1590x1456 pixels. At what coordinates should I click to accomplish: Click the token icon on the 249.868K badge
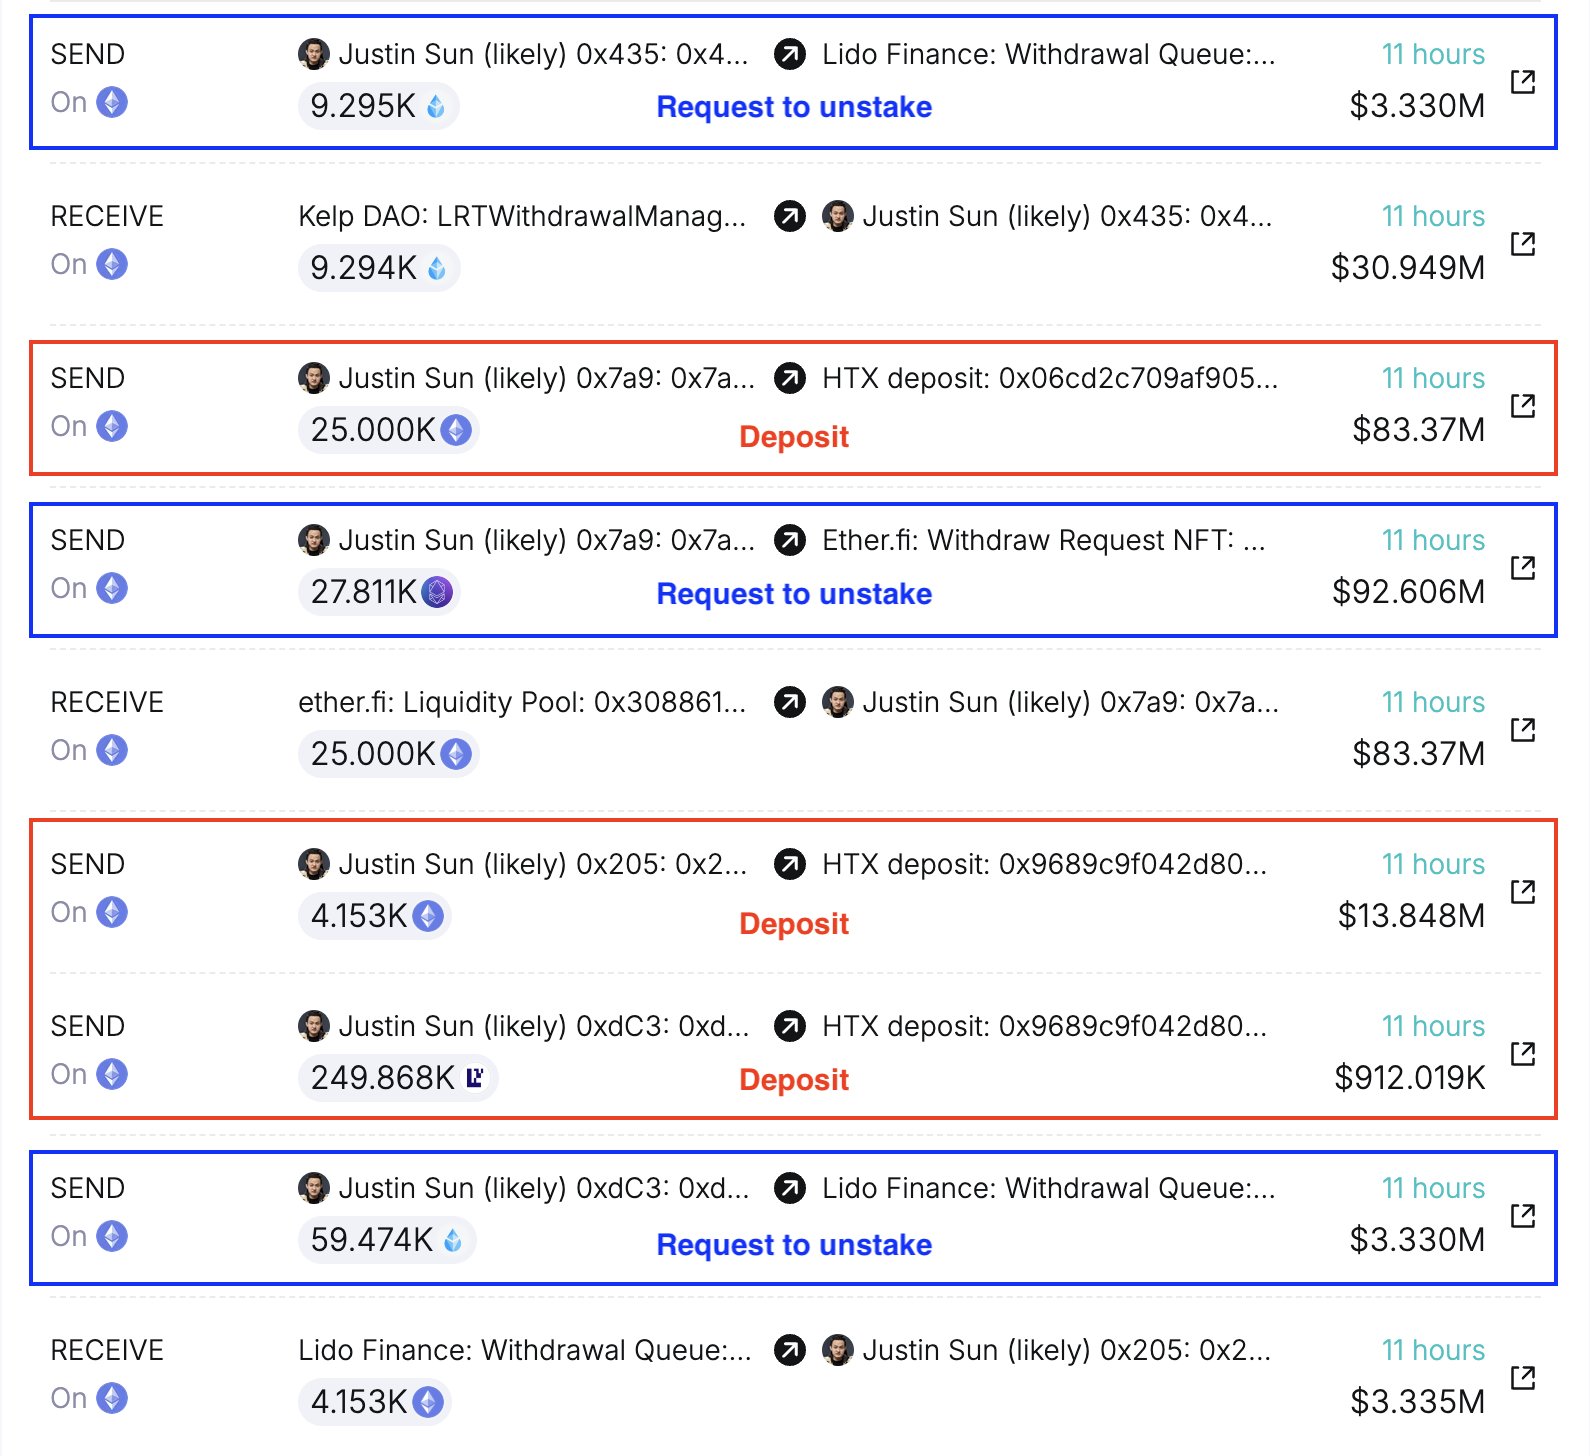coord(475,1077)
